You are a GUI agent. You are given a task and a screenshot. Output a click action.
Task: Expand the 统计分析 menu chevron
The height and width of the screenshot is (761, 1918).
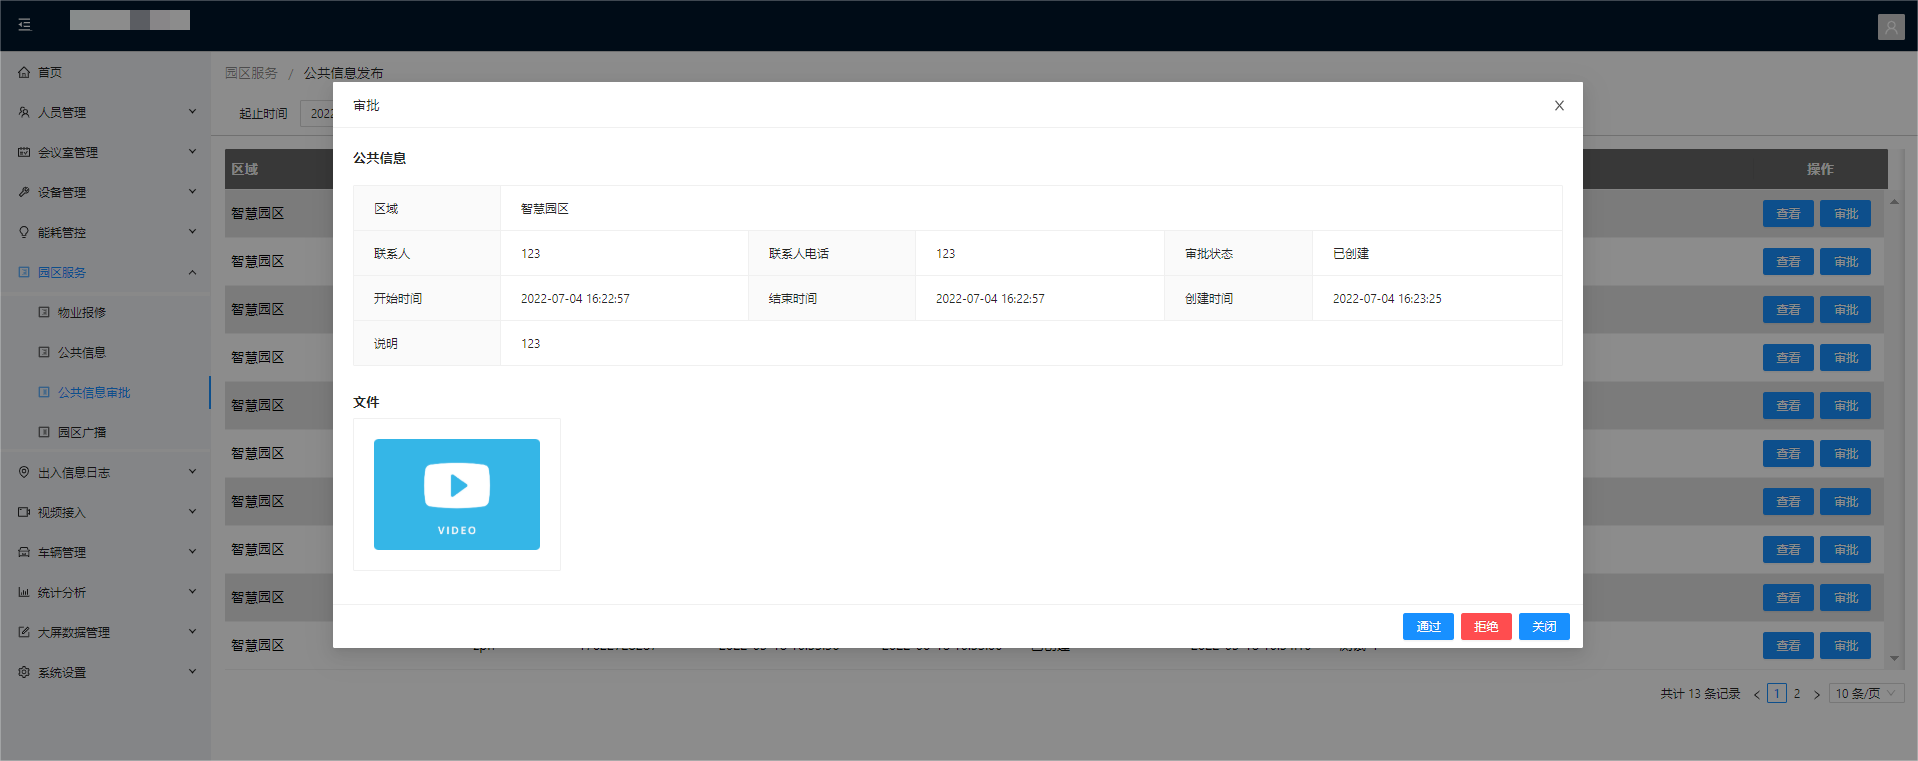[192, 592]
